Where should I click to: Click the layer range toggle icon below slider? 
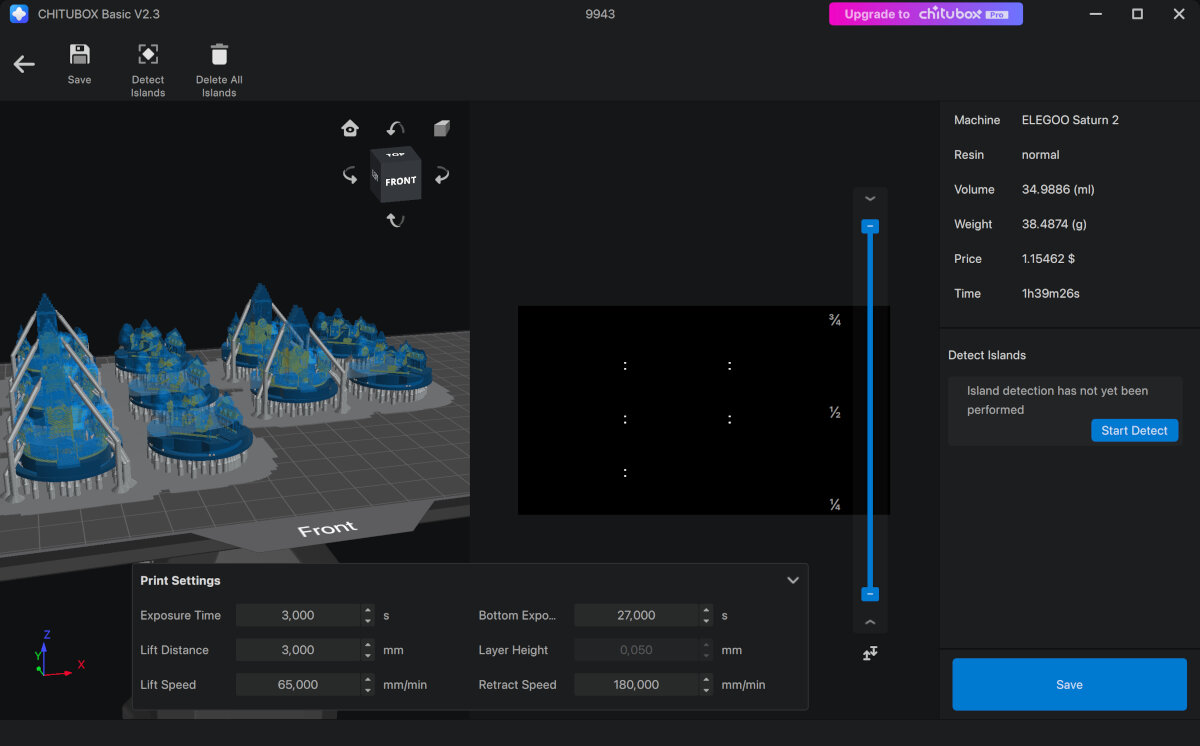(x=870, y=653)
